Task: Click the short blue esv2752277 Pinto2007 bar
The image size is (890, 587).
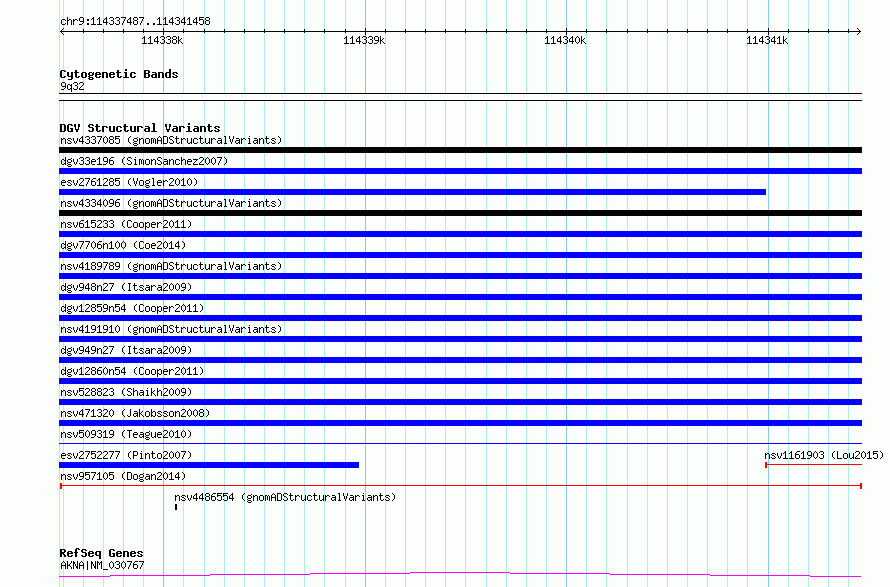Action: 209,465
